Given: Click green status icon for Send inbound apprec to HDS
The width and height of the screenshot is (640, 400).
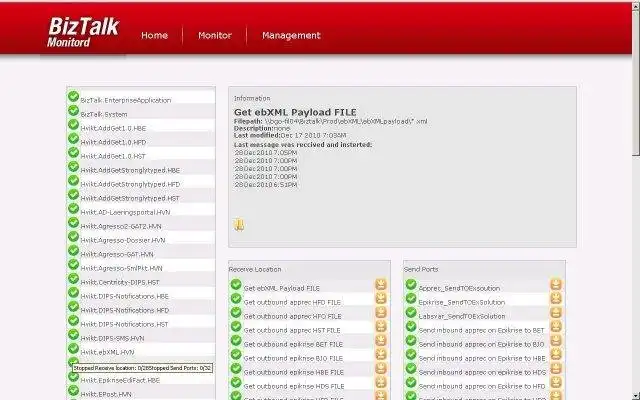Looking at the screenshot, I should [x=411, y=368].
